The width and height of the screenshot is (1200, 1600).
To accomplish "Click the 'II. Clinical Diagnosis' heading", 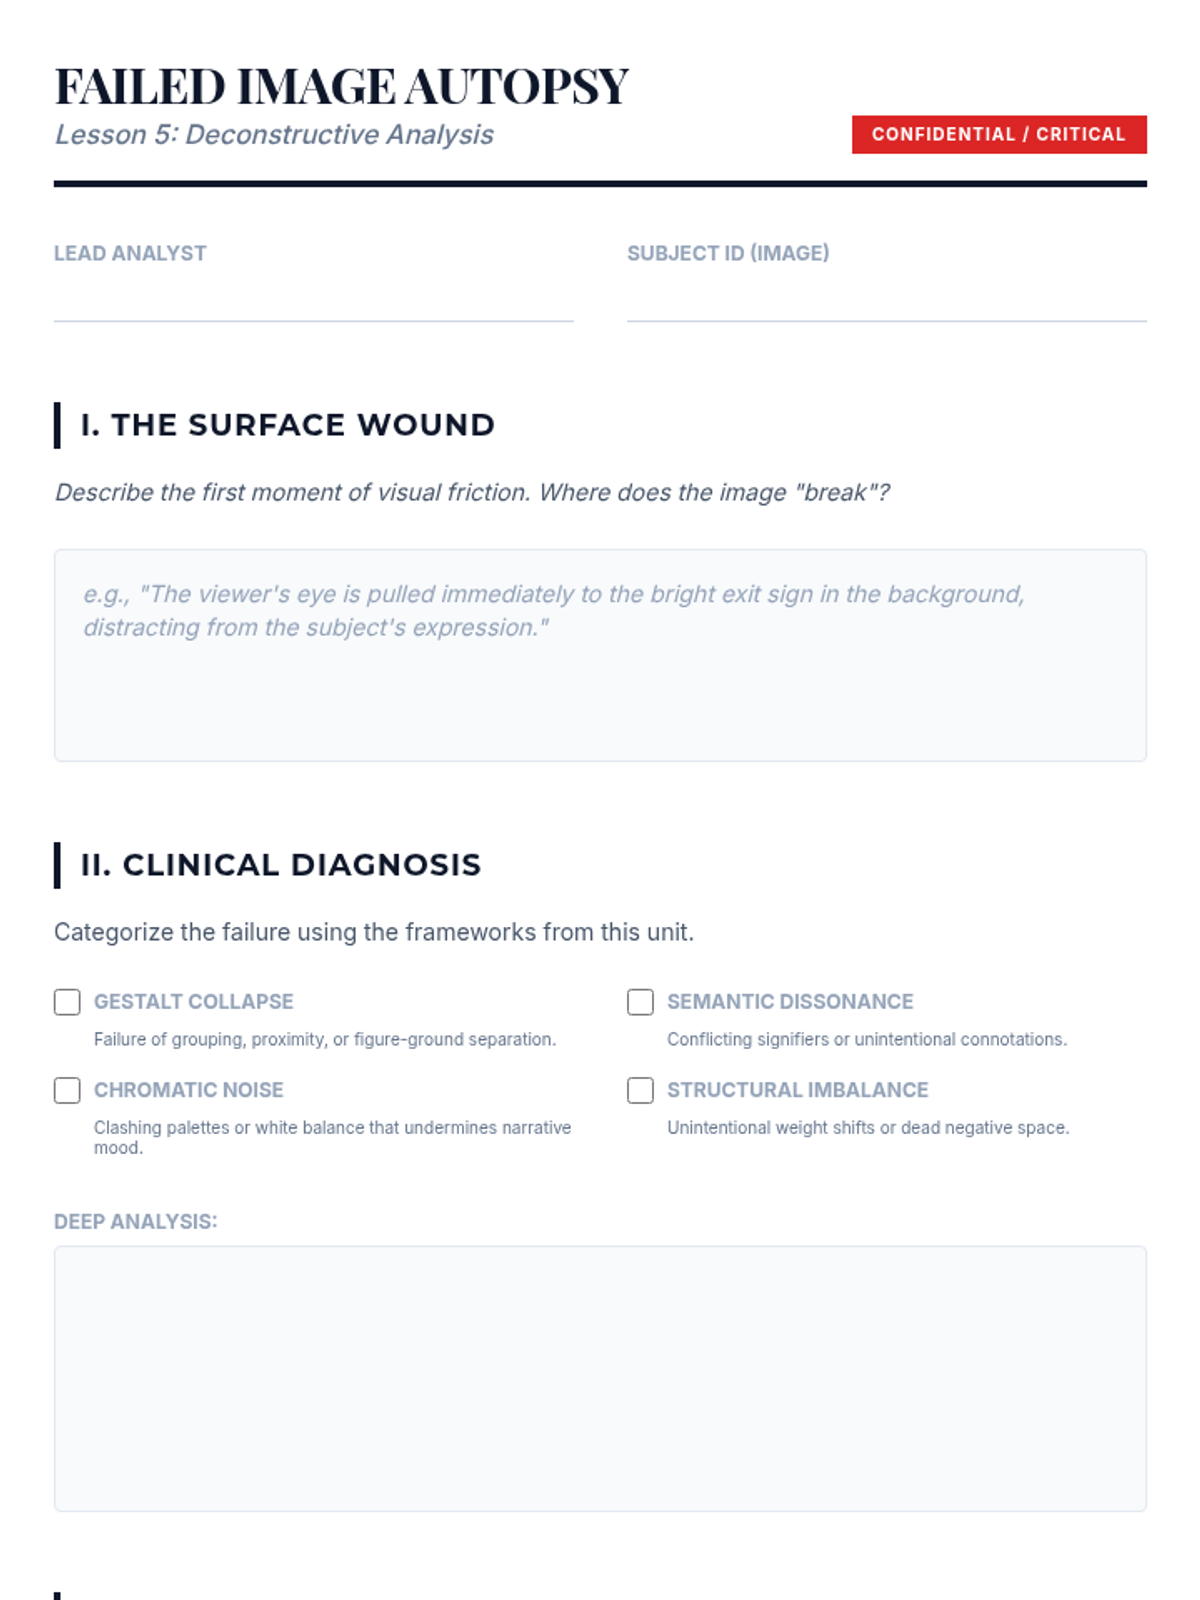I will point(281,865).
